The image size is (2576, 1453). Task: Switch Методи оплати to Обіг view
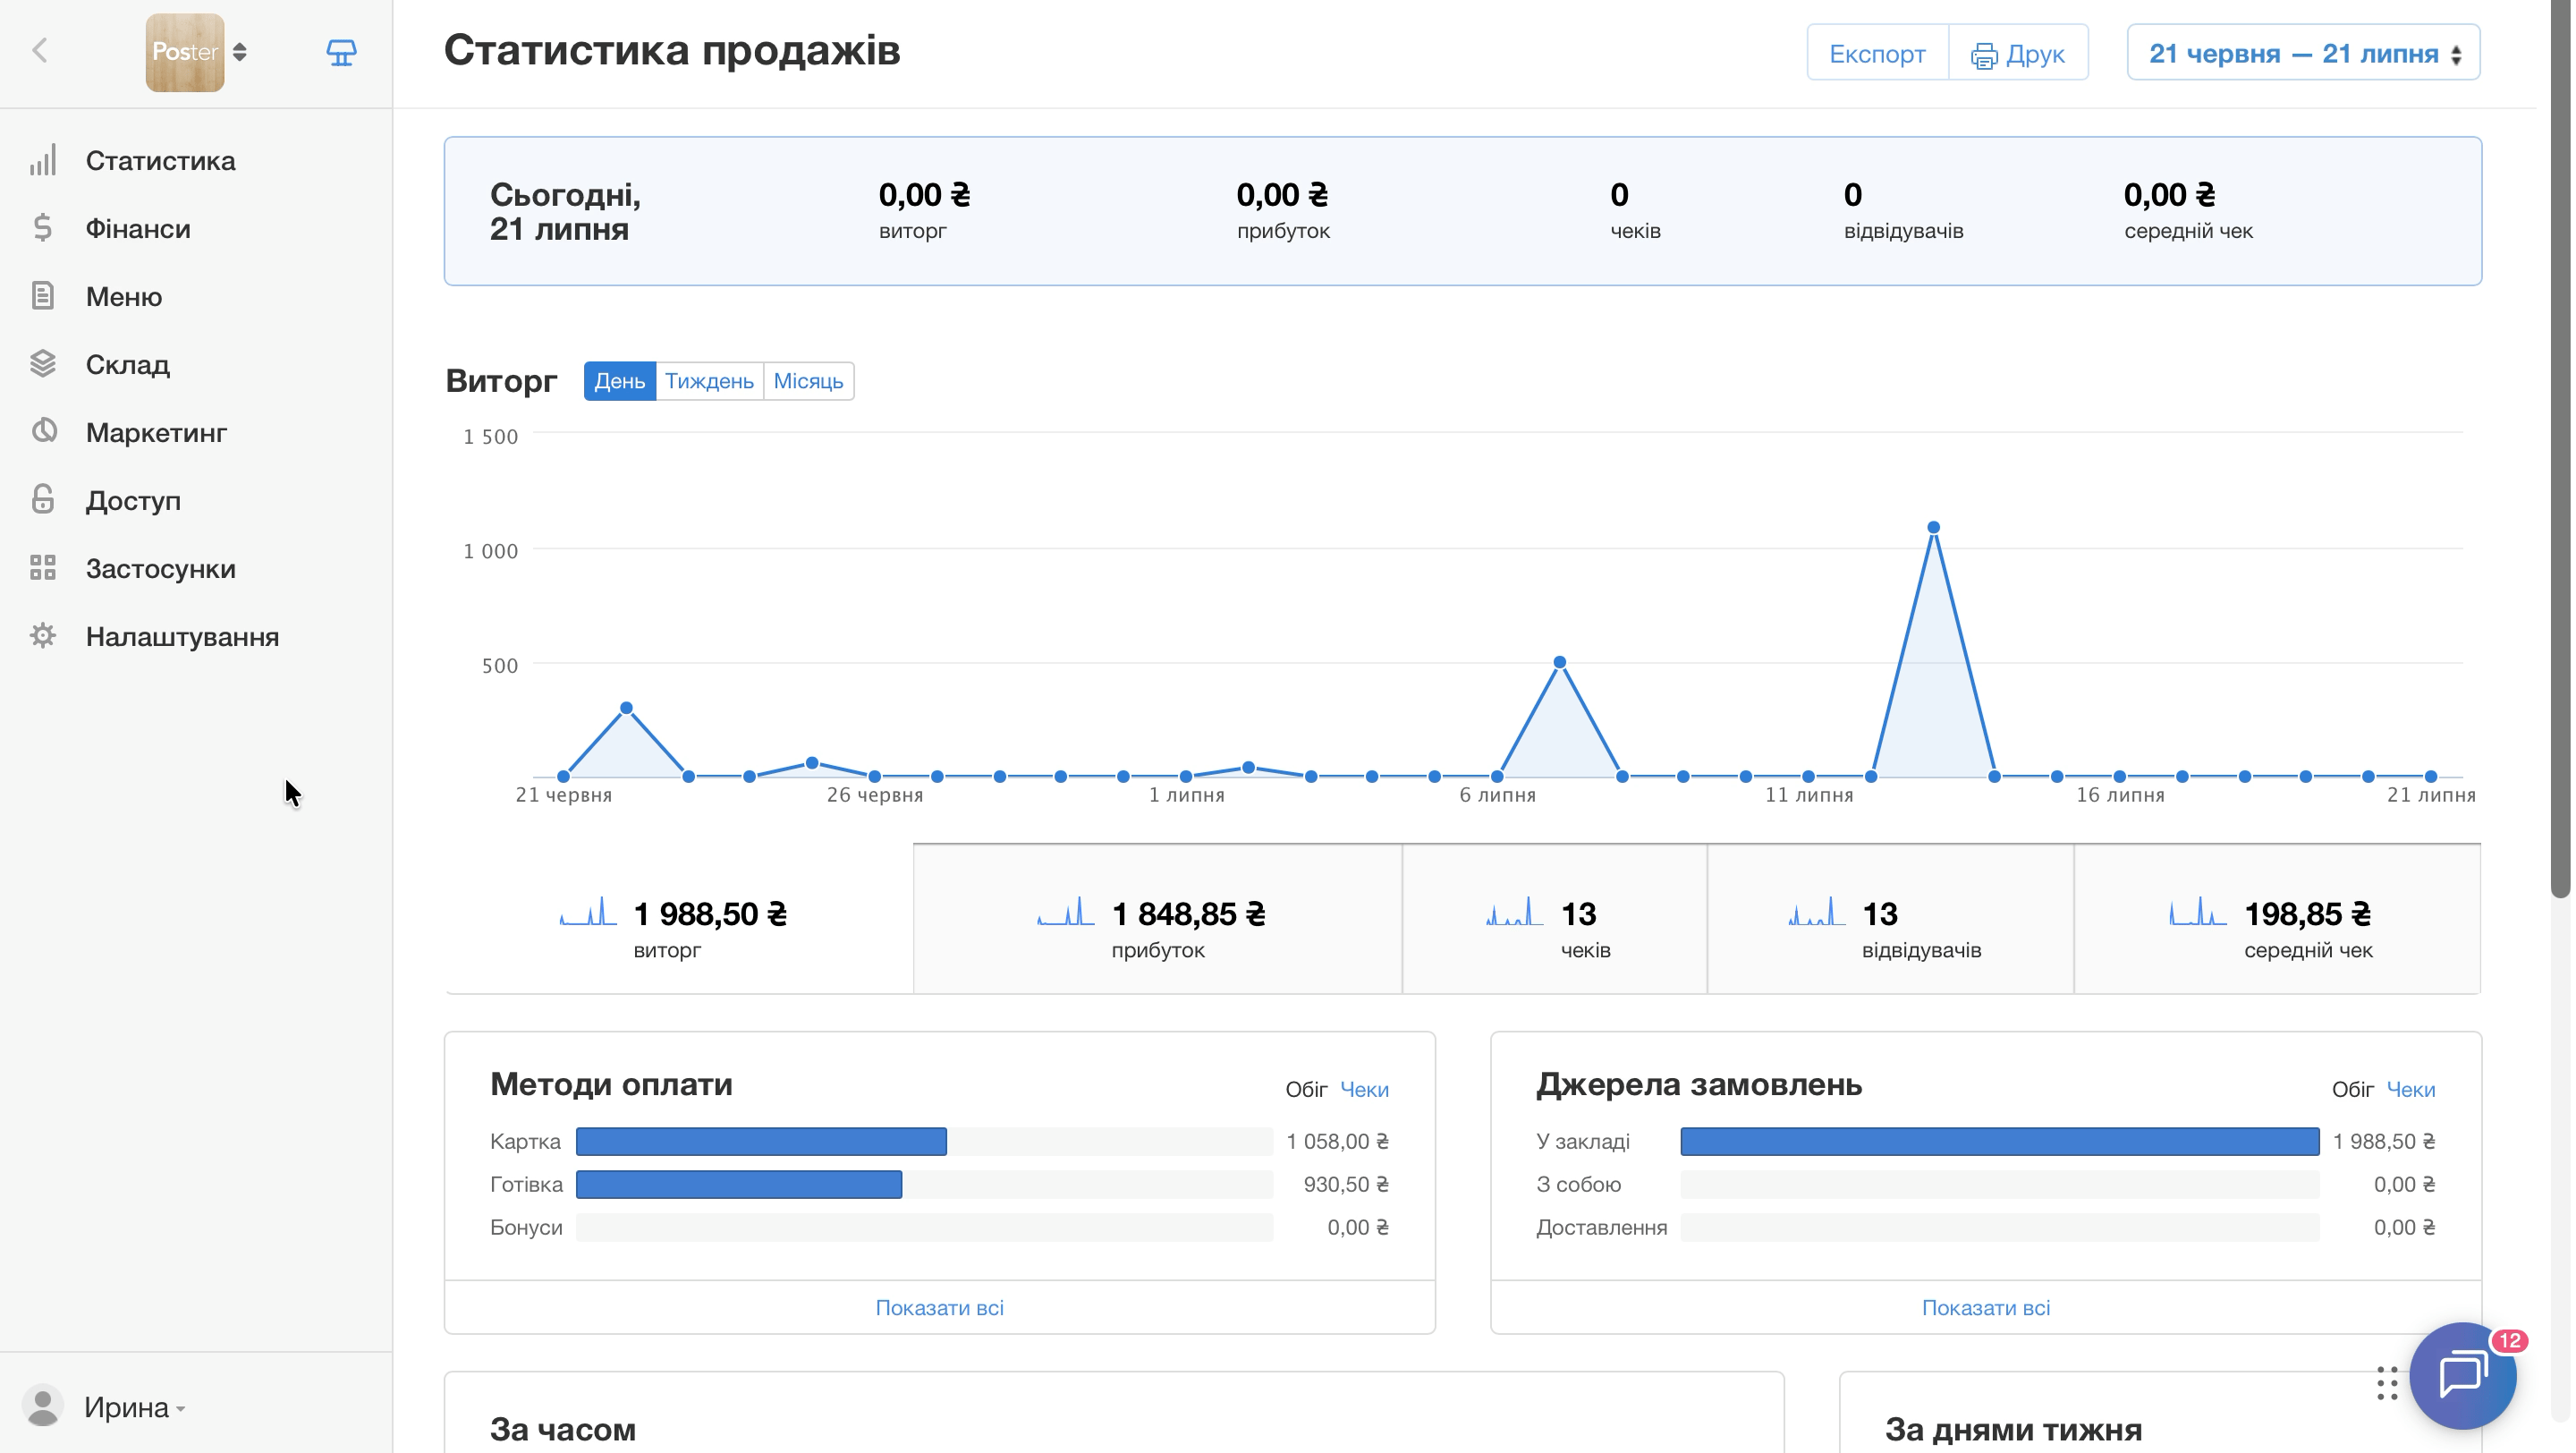click(x=1306, y=1089)
